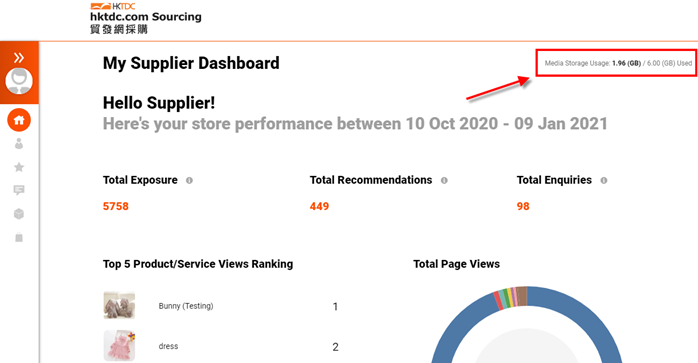The image size is (698, 363).
Task: Open the chat messages sidebar icon
Action: pos(19,190)
